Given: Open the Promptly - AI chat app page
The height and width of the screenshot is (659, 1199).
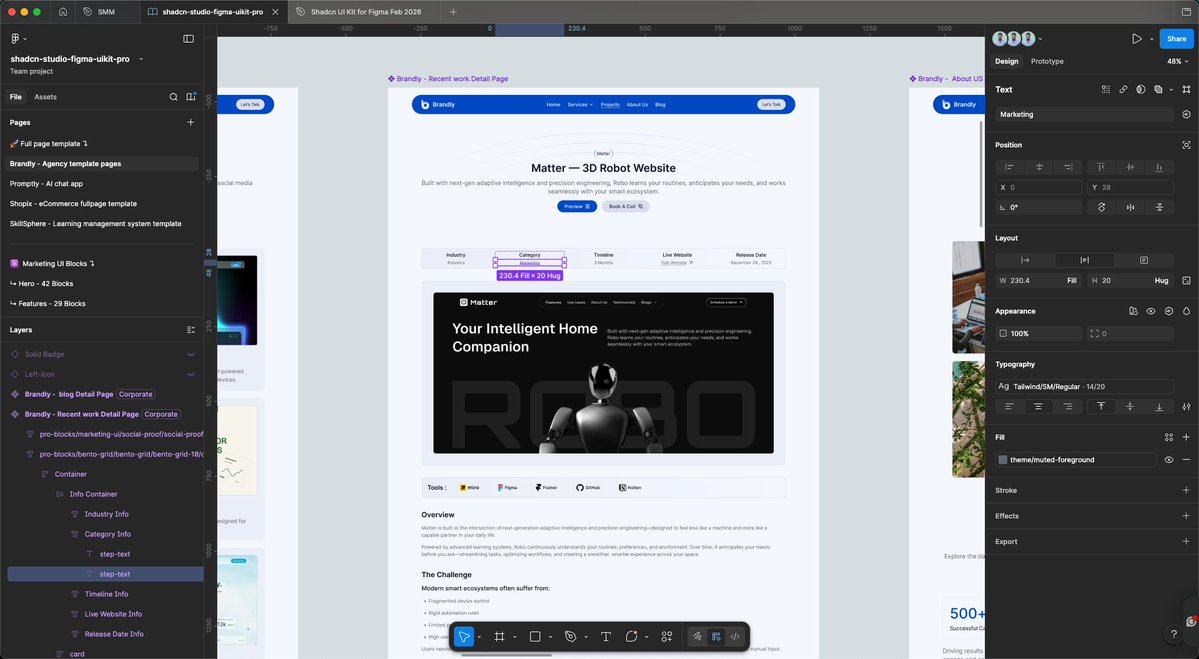Looking at the screenshot, I should click(46, 183).
